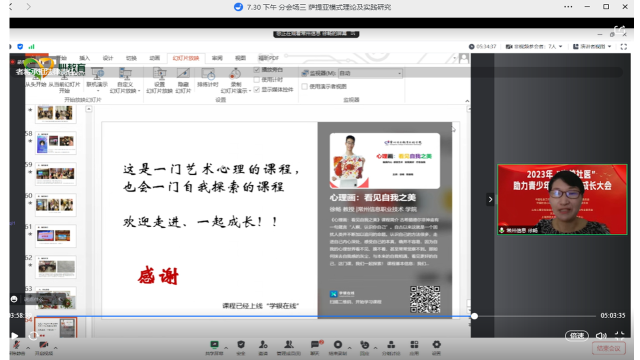Expand the arrow next to 共享屏幕
This screenshot has width=640, height=360.
(x=226, y=348)
